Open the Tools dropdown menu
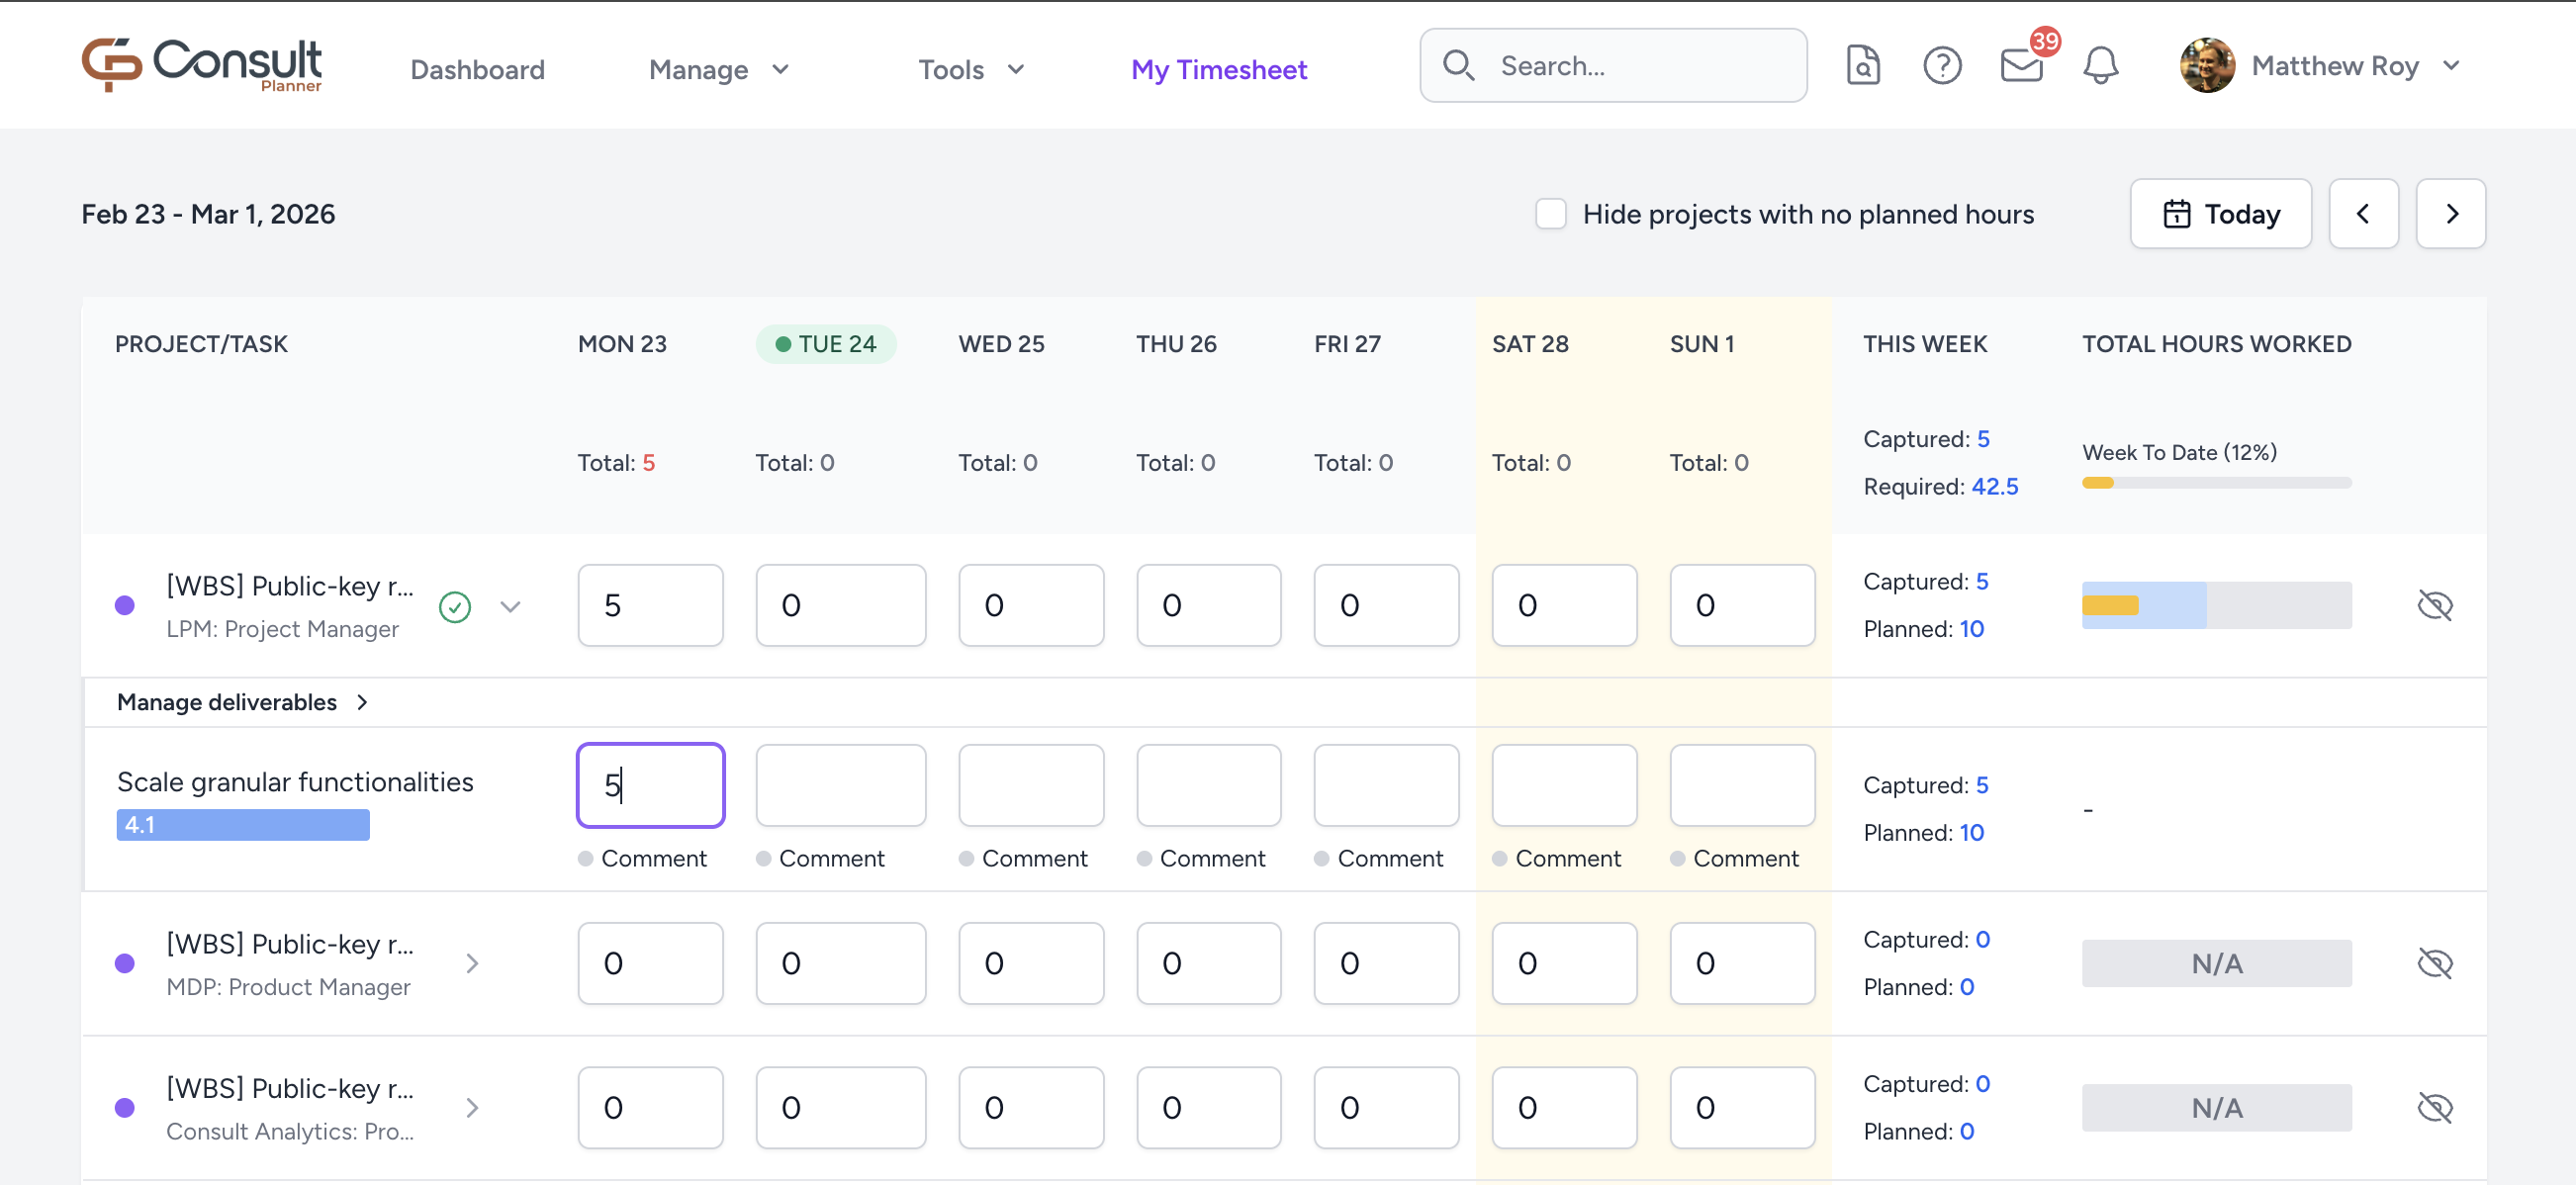The width and height of the screenshot is (2576, 1185). tap(971, 70)
